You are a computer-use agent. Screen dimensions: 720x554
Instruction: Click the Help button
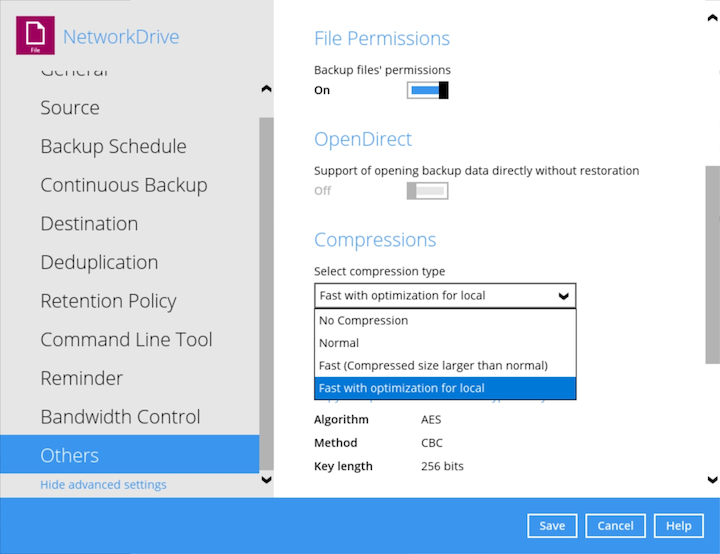point(679,526)
